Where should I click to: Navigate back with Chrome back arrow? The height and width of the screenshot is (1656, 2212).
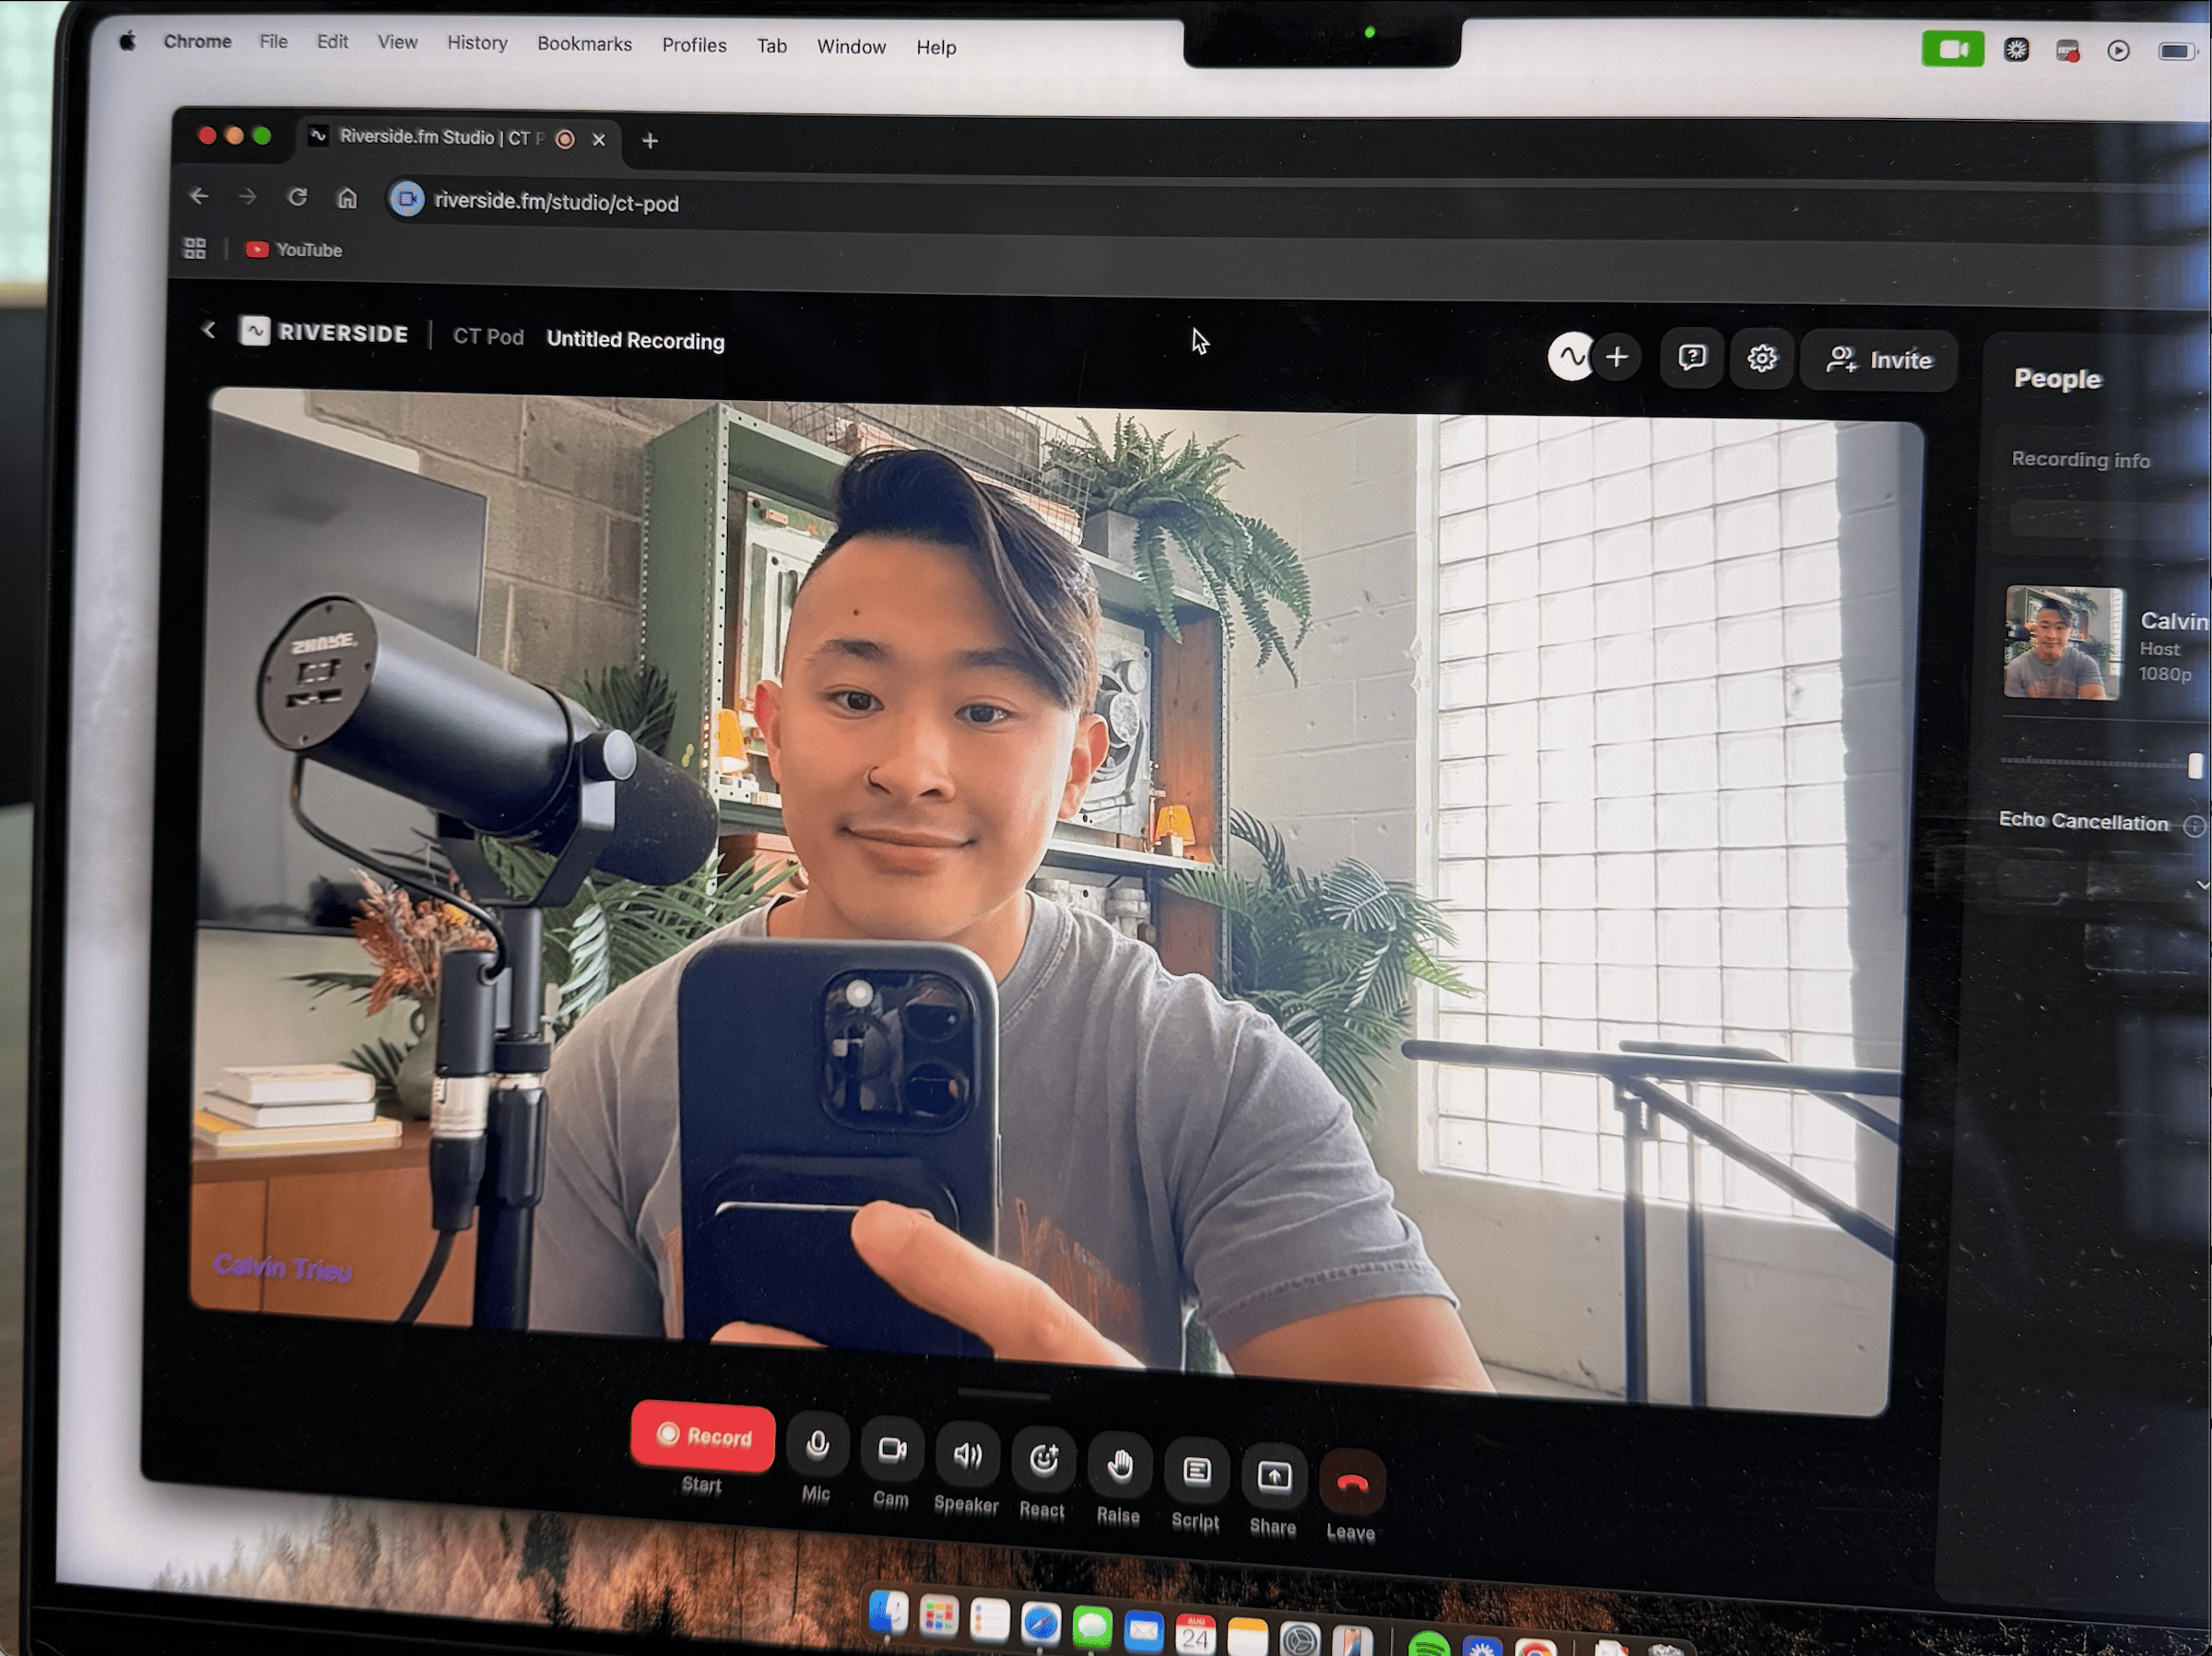(199, 196)
